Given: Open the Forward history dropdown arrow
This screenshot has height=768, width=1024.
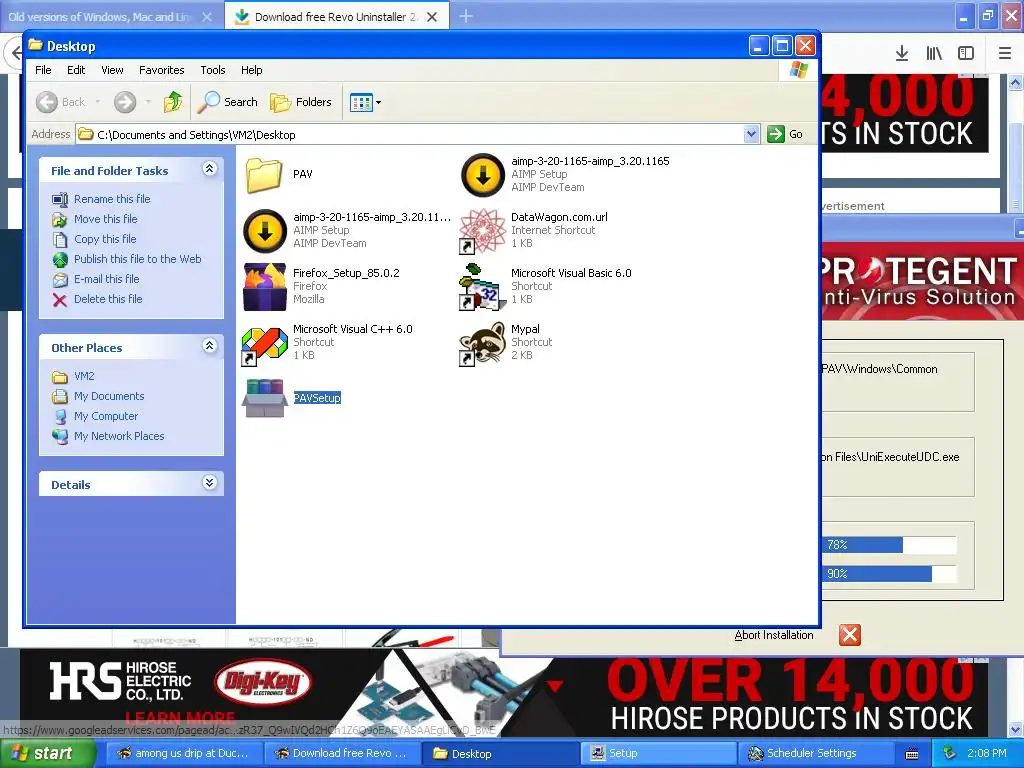Looking at the screenshot, I should coord(148,102).
